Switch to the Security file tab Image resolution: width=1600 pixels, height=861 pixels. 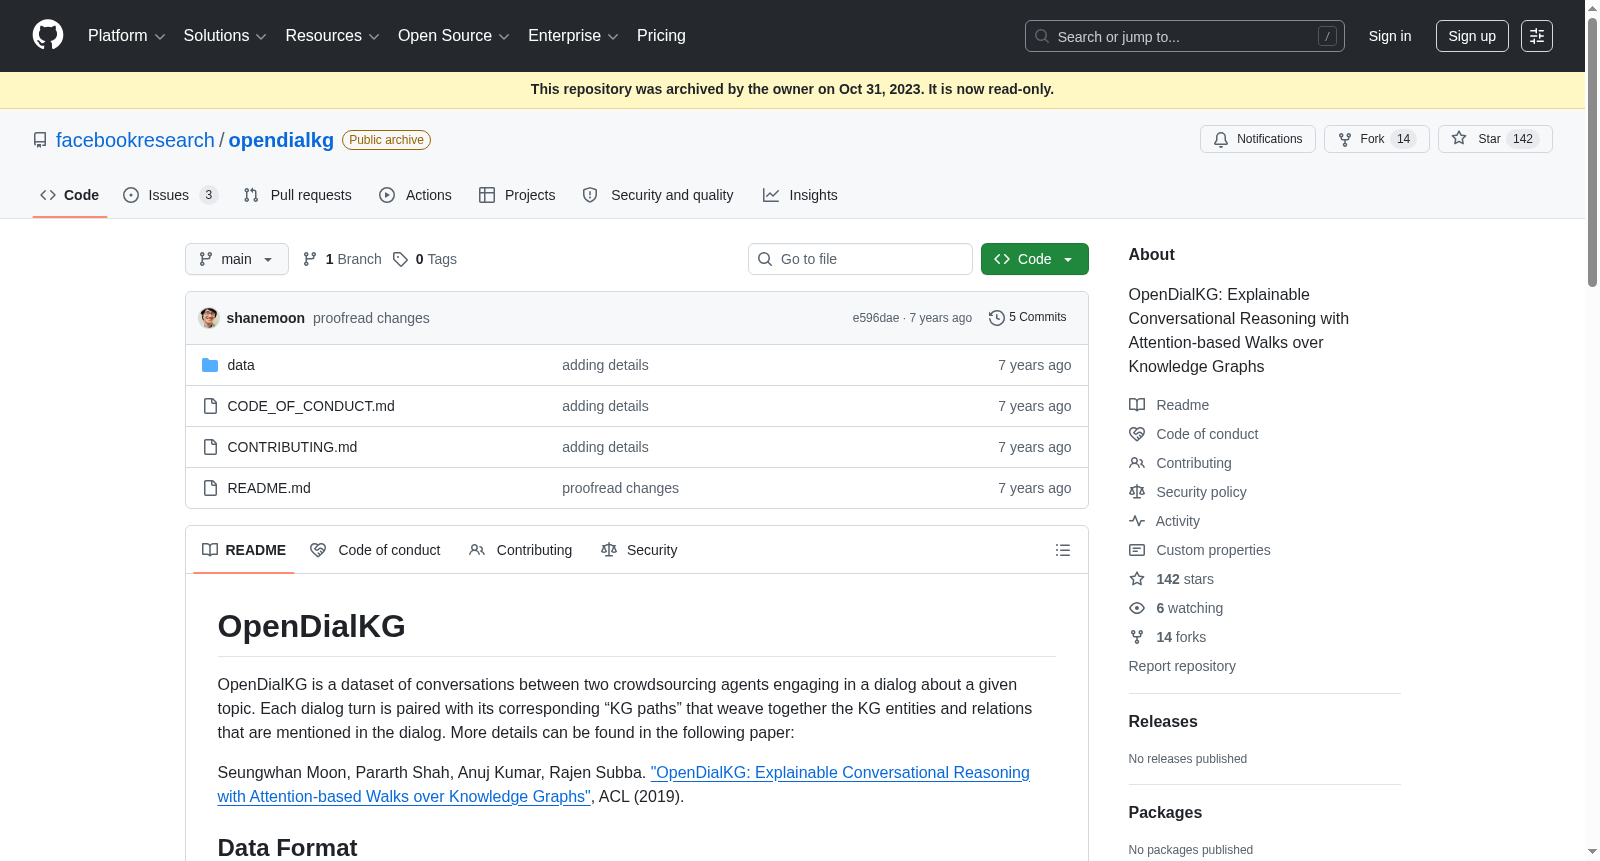tap(639, 550)
